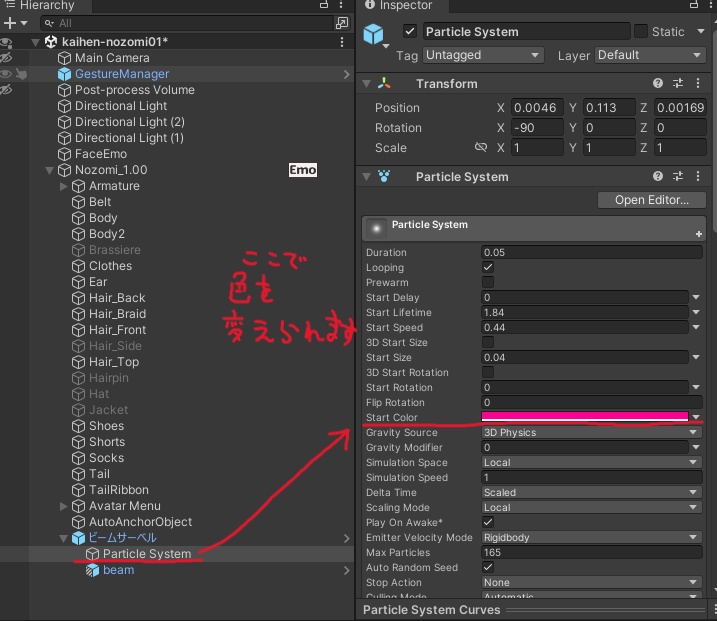Click the Particle System module header bar
The height and width of the screenshot is (621, 717).
534,228
